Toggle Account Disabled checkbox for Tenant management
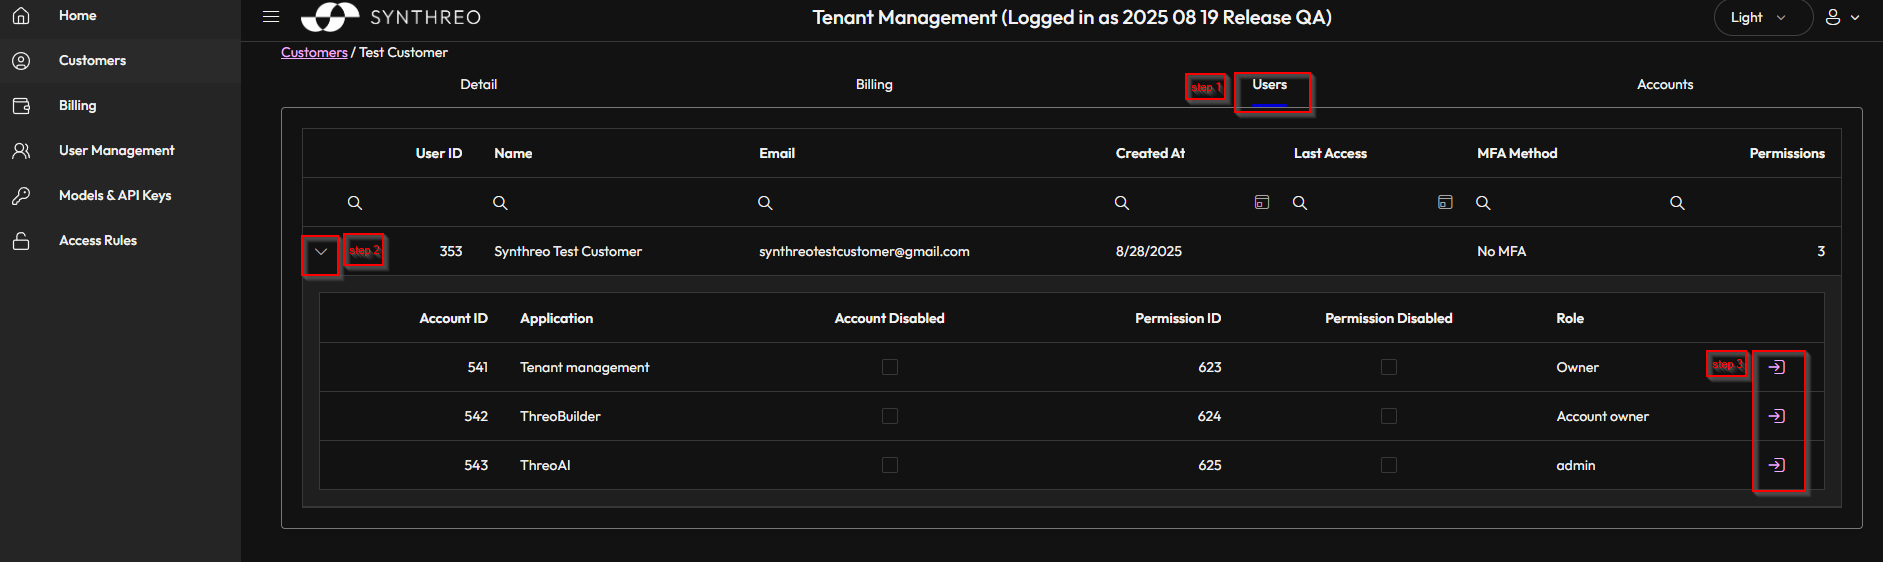 point(890,367)
